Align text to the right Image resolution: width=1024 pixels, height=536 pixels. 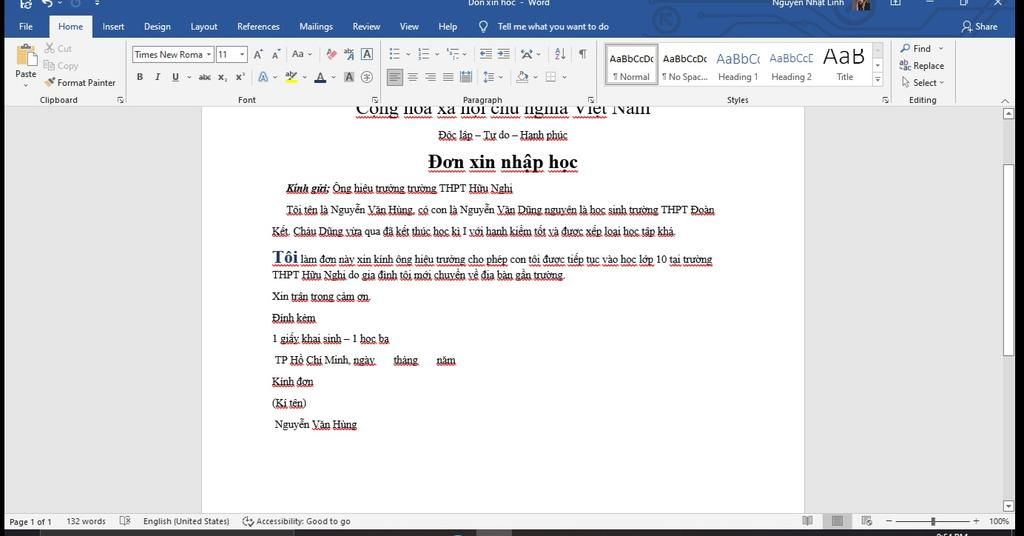(x=430, y=77)
